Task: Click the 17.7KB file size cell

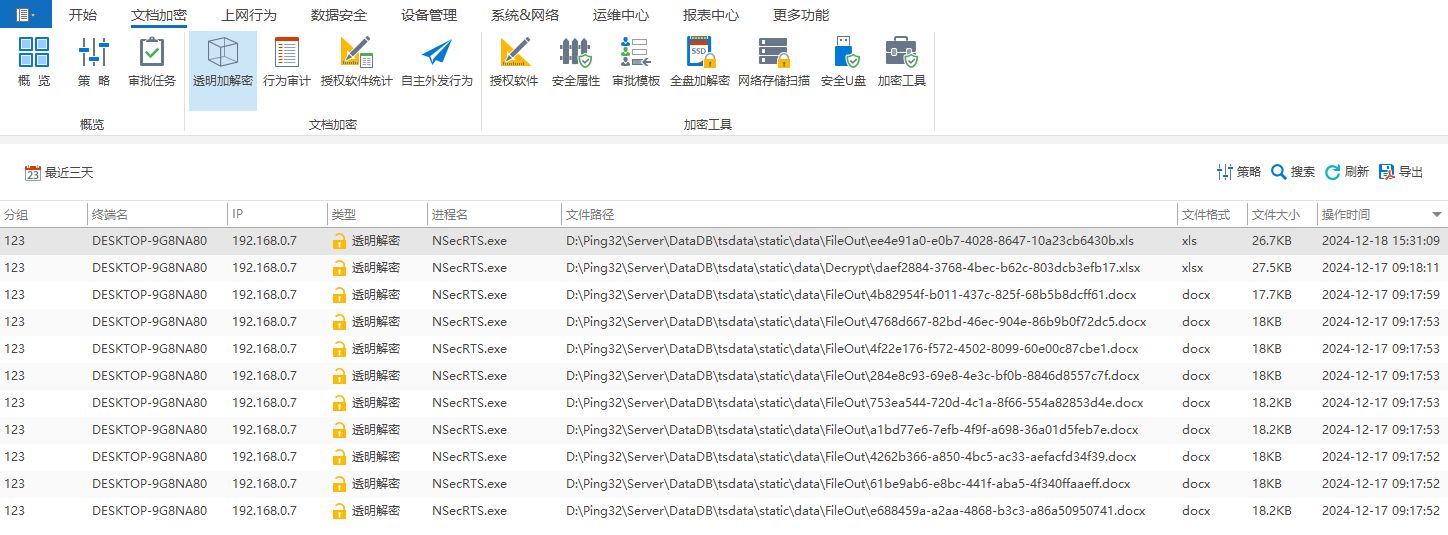Action: (1271, 295)
